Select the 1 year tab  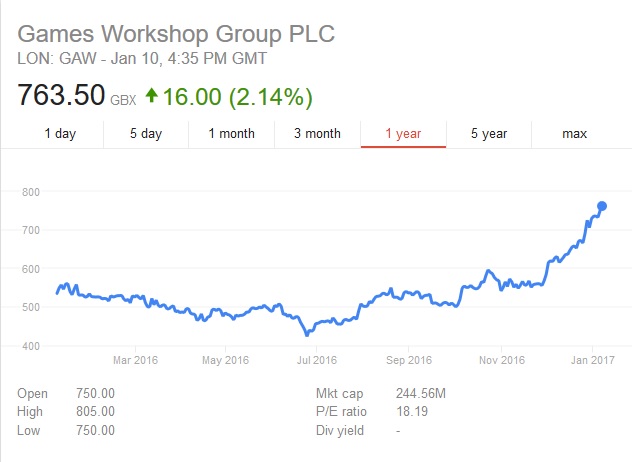pos(403,133)
